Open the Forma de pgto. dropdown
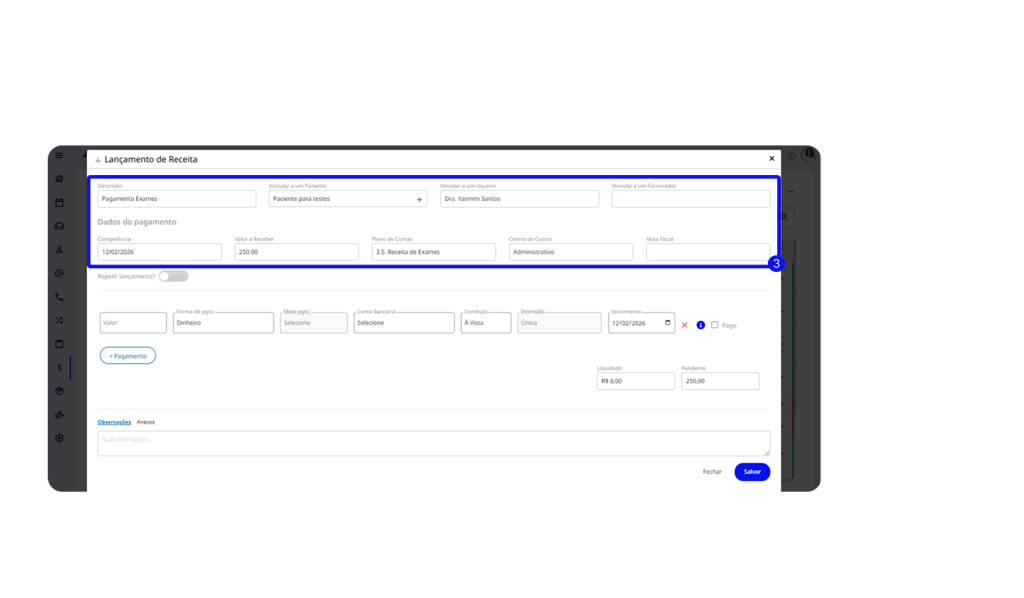Image resolution: width=1024 pixels, height=598 pixels. coord(223,323)
